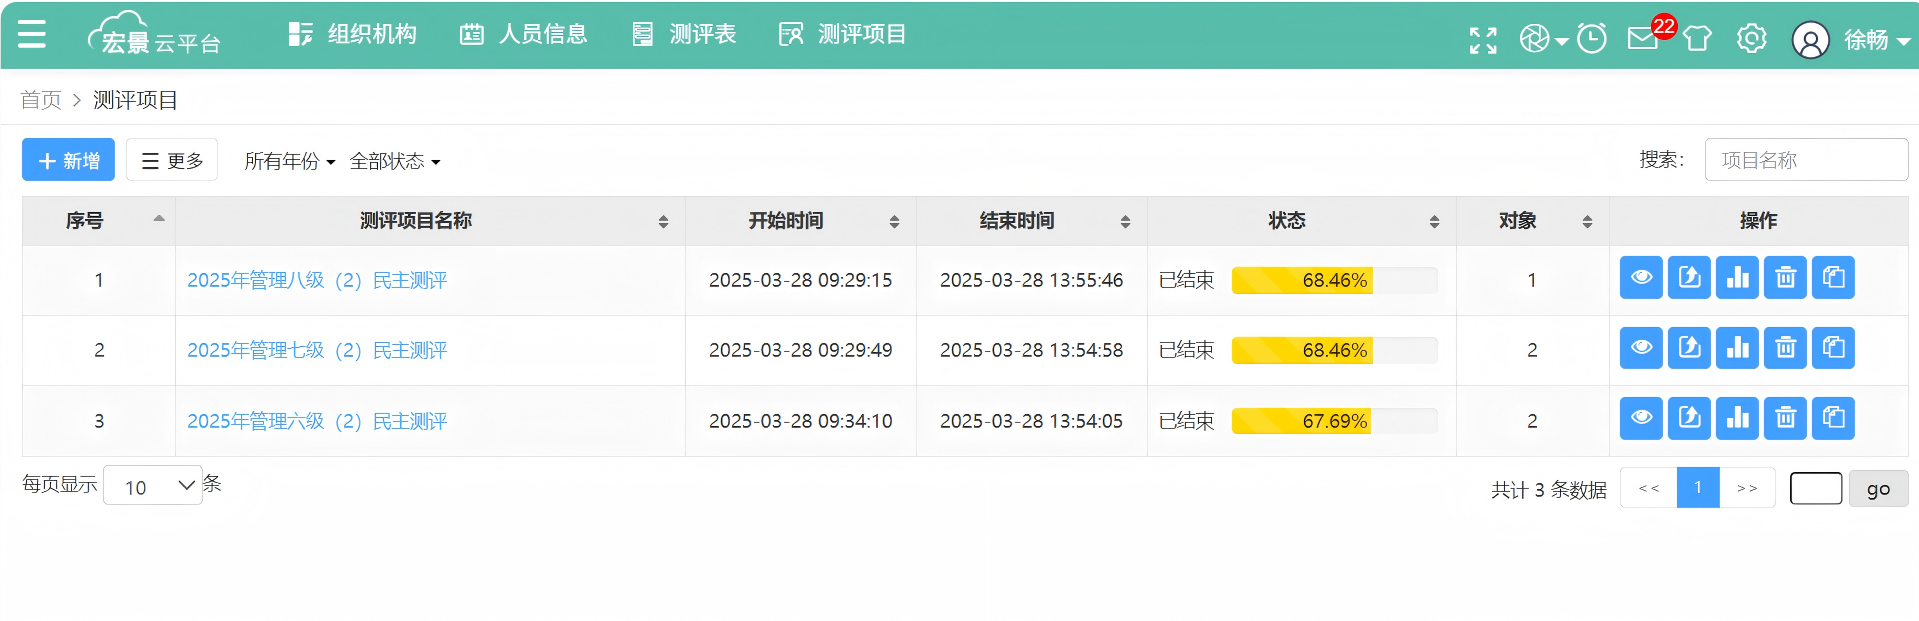Enter fullscreen mode via expand icon
The width and height of the screenshot is (1919, 621).
(x=1483, y=40)
